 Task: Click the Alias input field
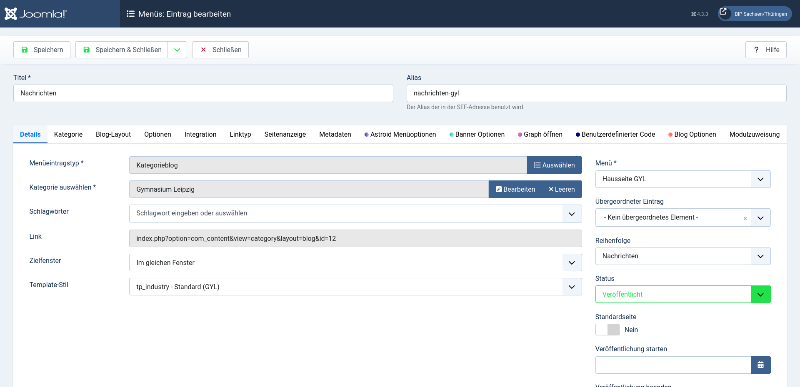[x=596, y=93]
